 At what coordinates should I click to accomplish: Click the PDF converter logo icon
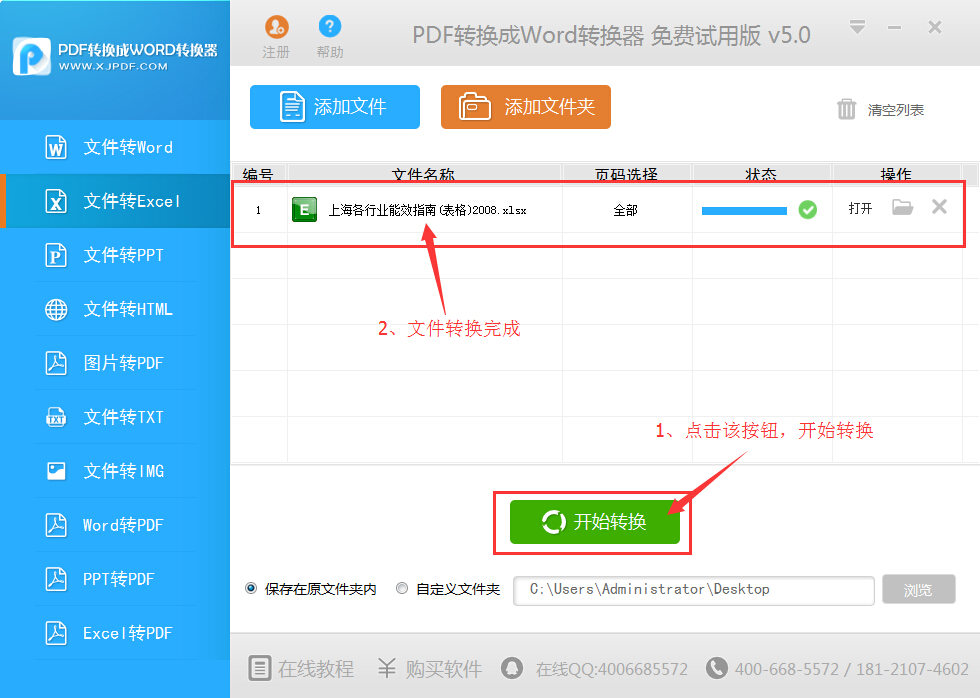pos(31,56)
